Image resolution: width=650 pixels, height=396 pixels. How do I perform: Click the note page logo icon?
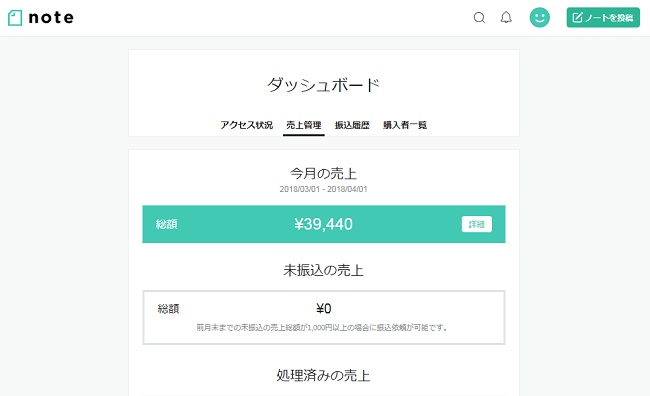pos(15,18)
